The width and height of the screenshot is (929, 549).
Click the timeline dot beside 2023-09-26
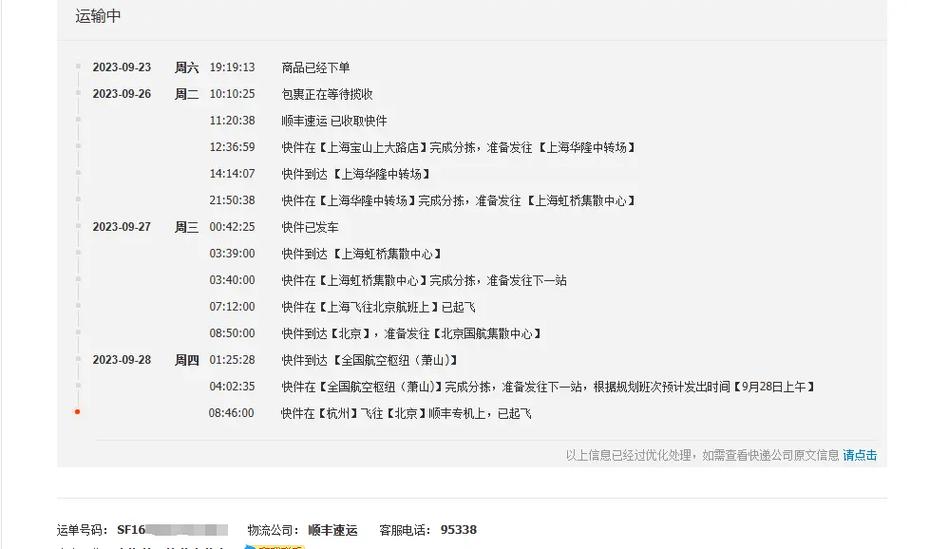click(x=77, y=94)
